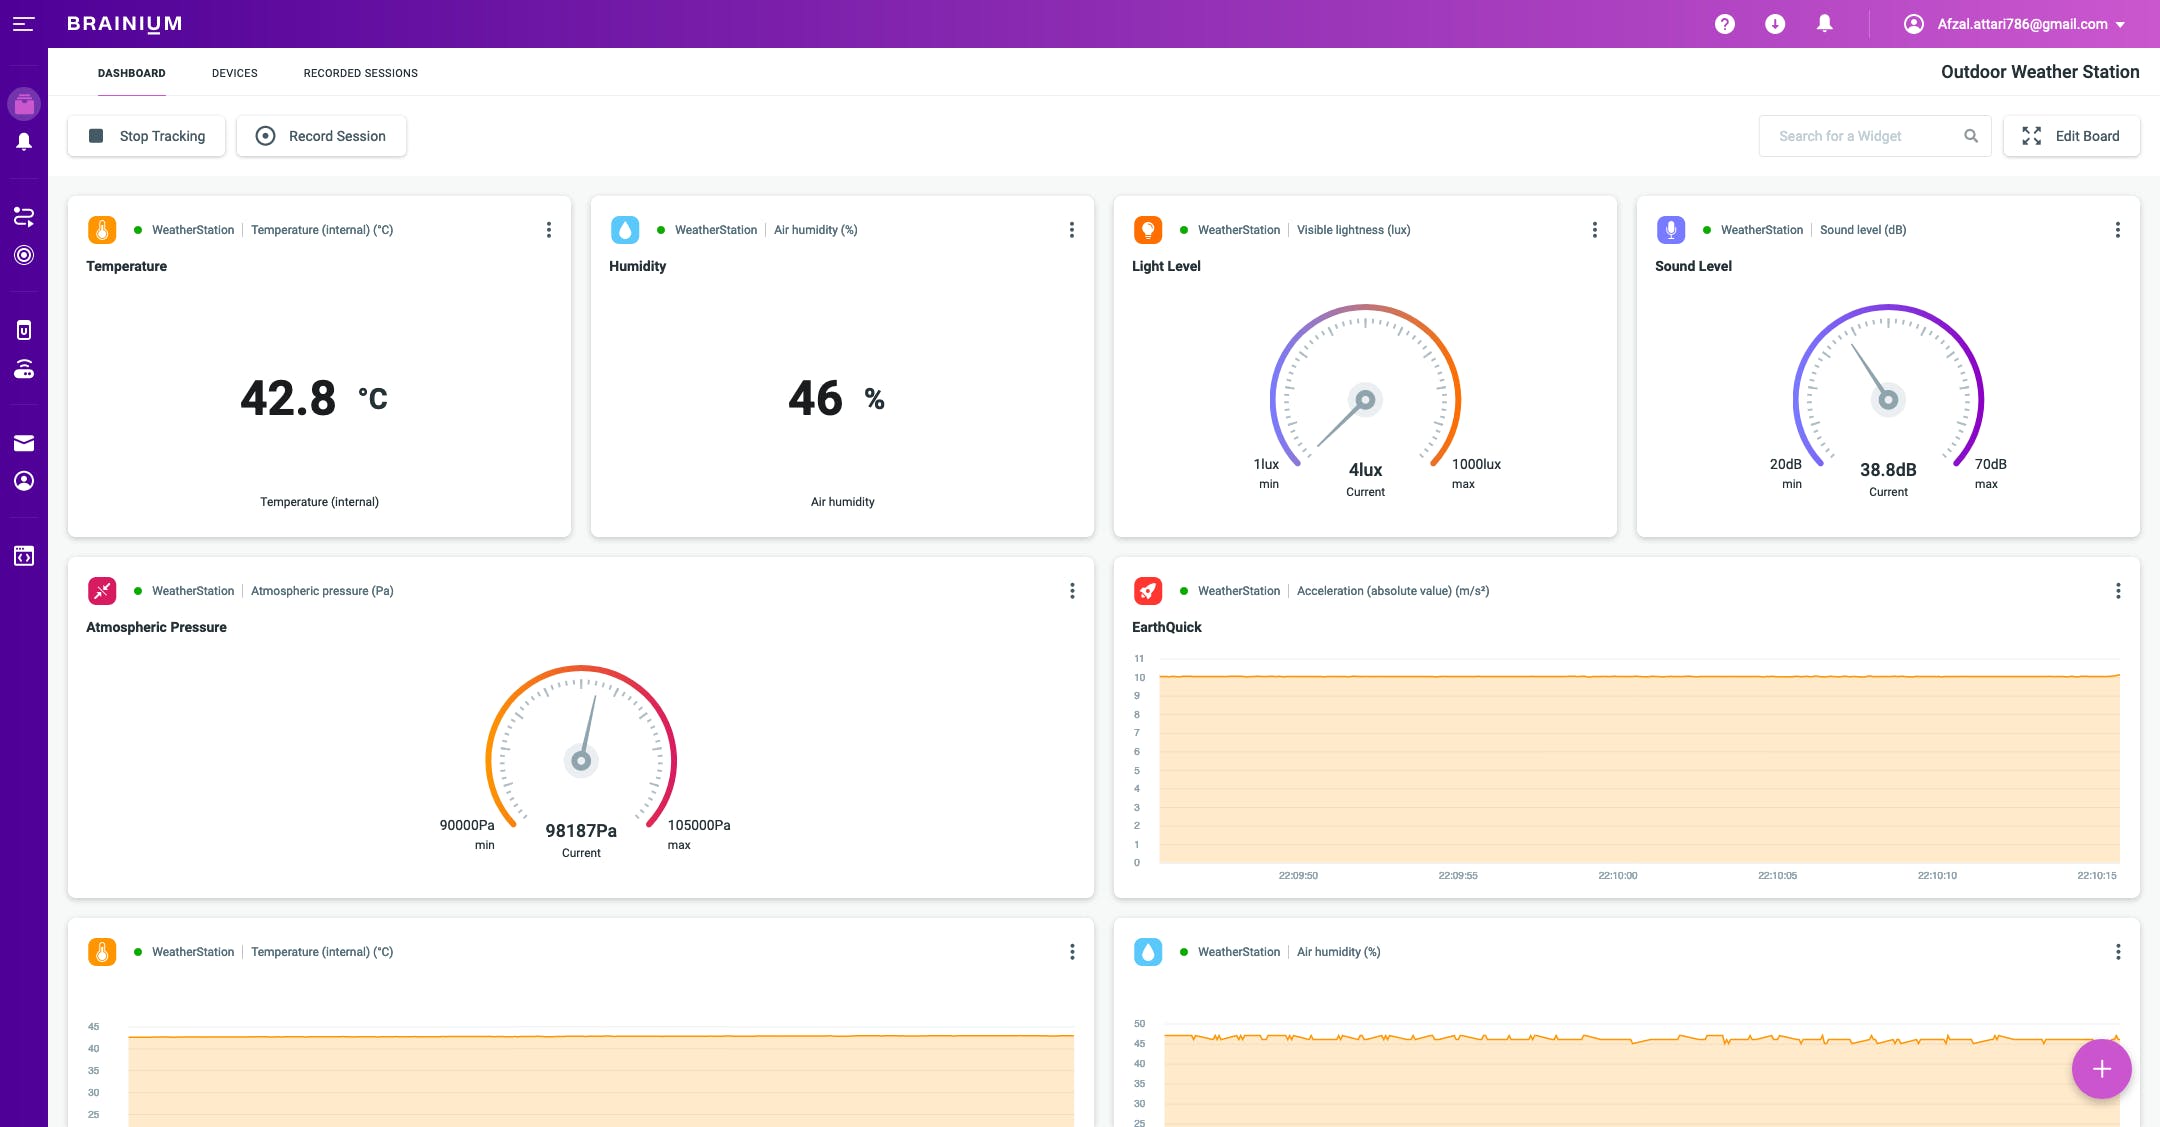The height and width of the screenshot is (1127, 2160).
Task: Open Sound Level widget three-dot menu
Action: click(2118, 230)
